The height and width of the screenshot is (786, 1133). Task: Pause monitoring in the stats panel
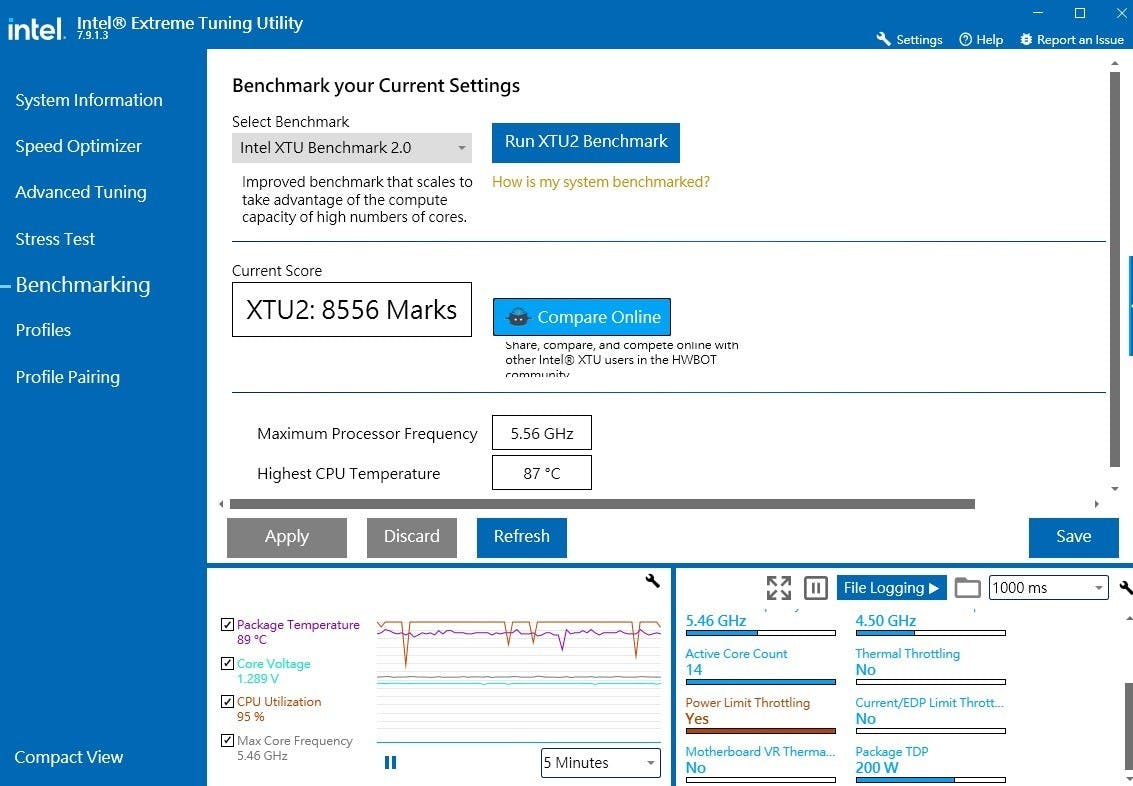(816, 588)
